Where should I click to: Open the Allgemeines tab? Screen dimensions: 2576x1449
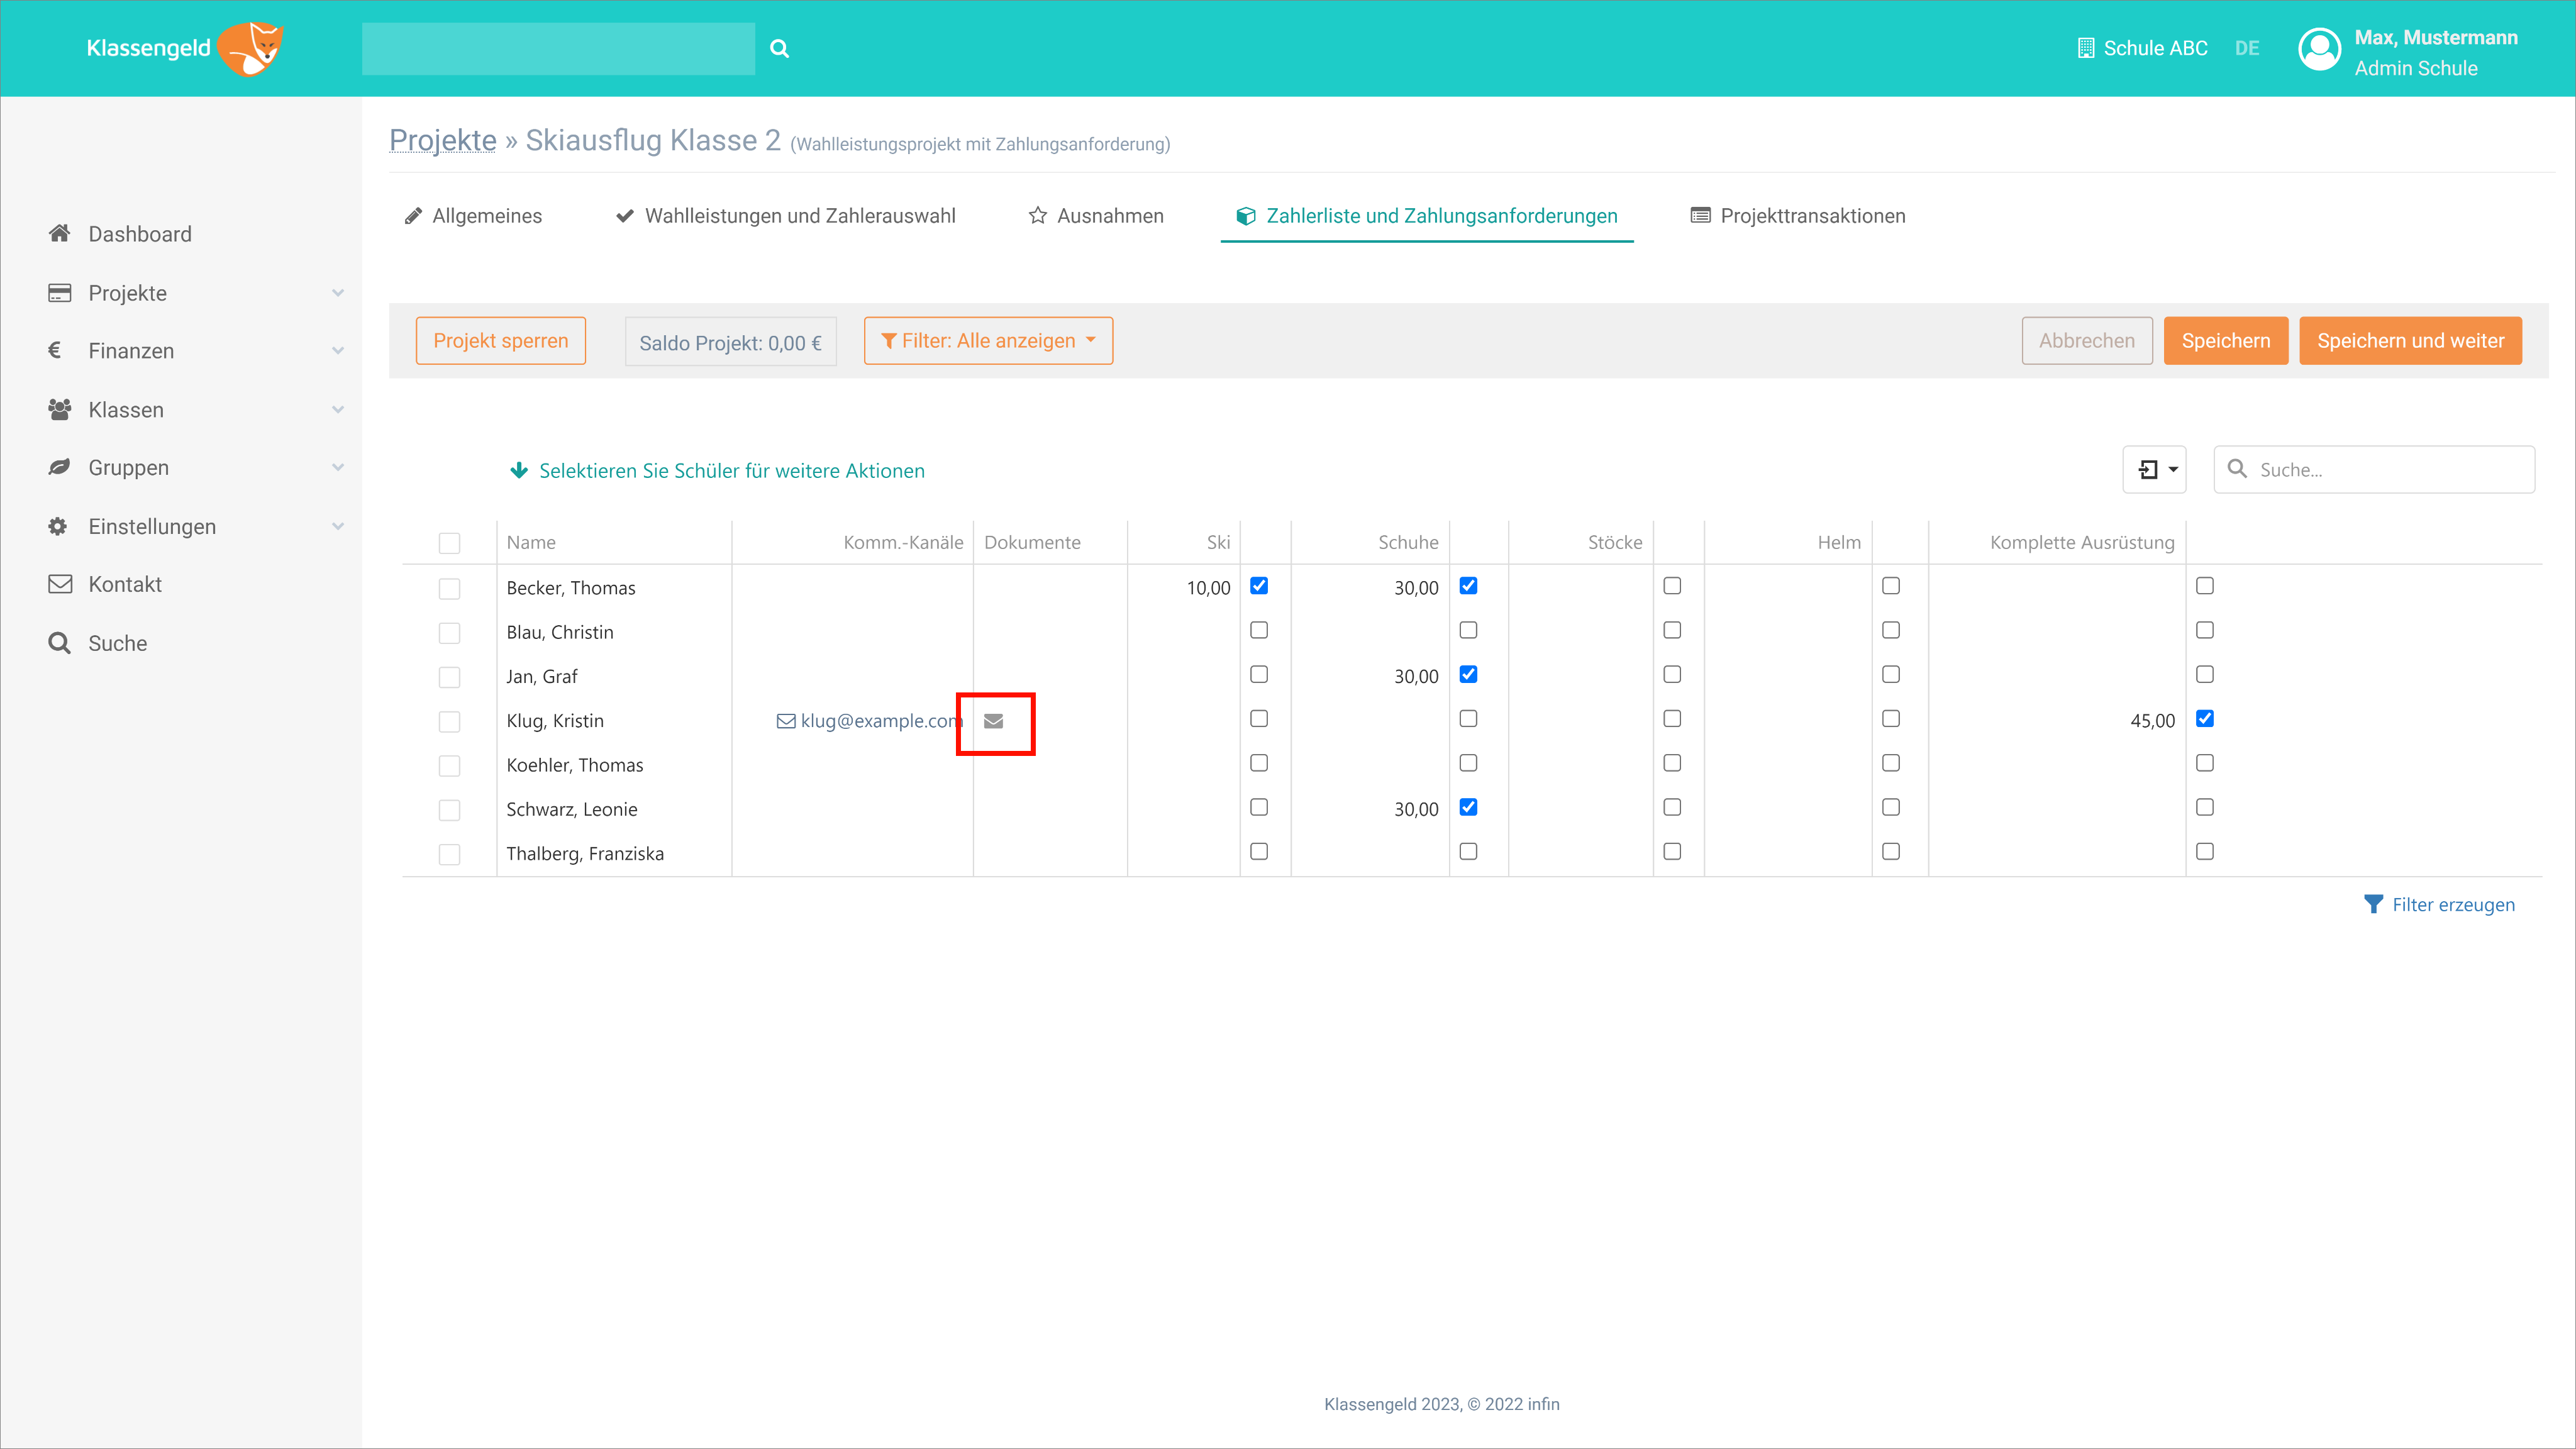[473, 216]
